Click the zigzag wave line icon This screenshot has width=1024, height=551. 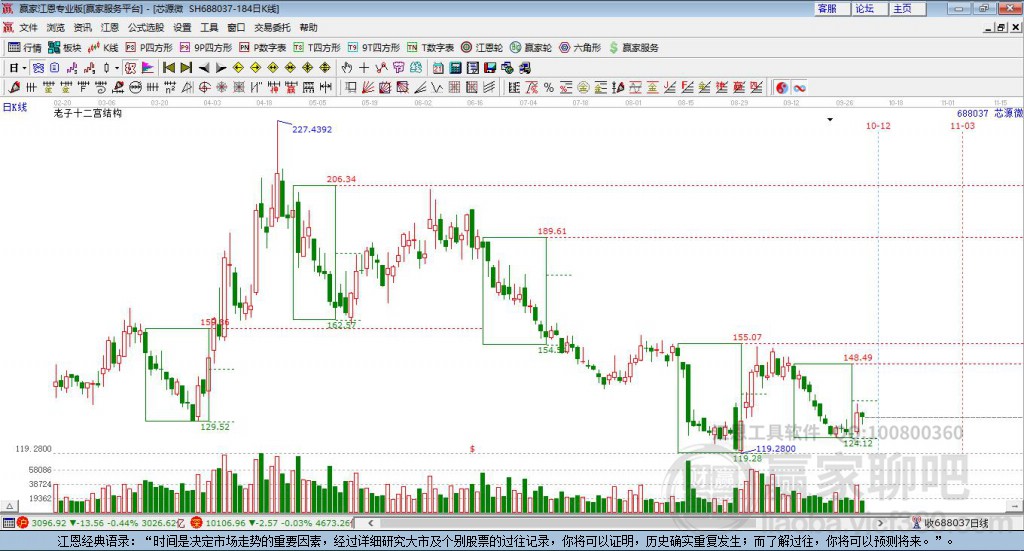tap(437, 87)
